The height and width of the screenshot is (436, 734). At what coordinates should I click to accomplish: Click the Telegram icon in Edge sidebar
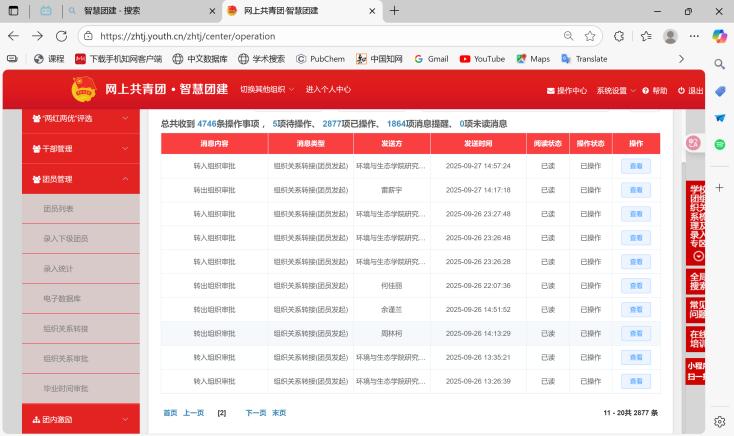click(x=719, y=117)
